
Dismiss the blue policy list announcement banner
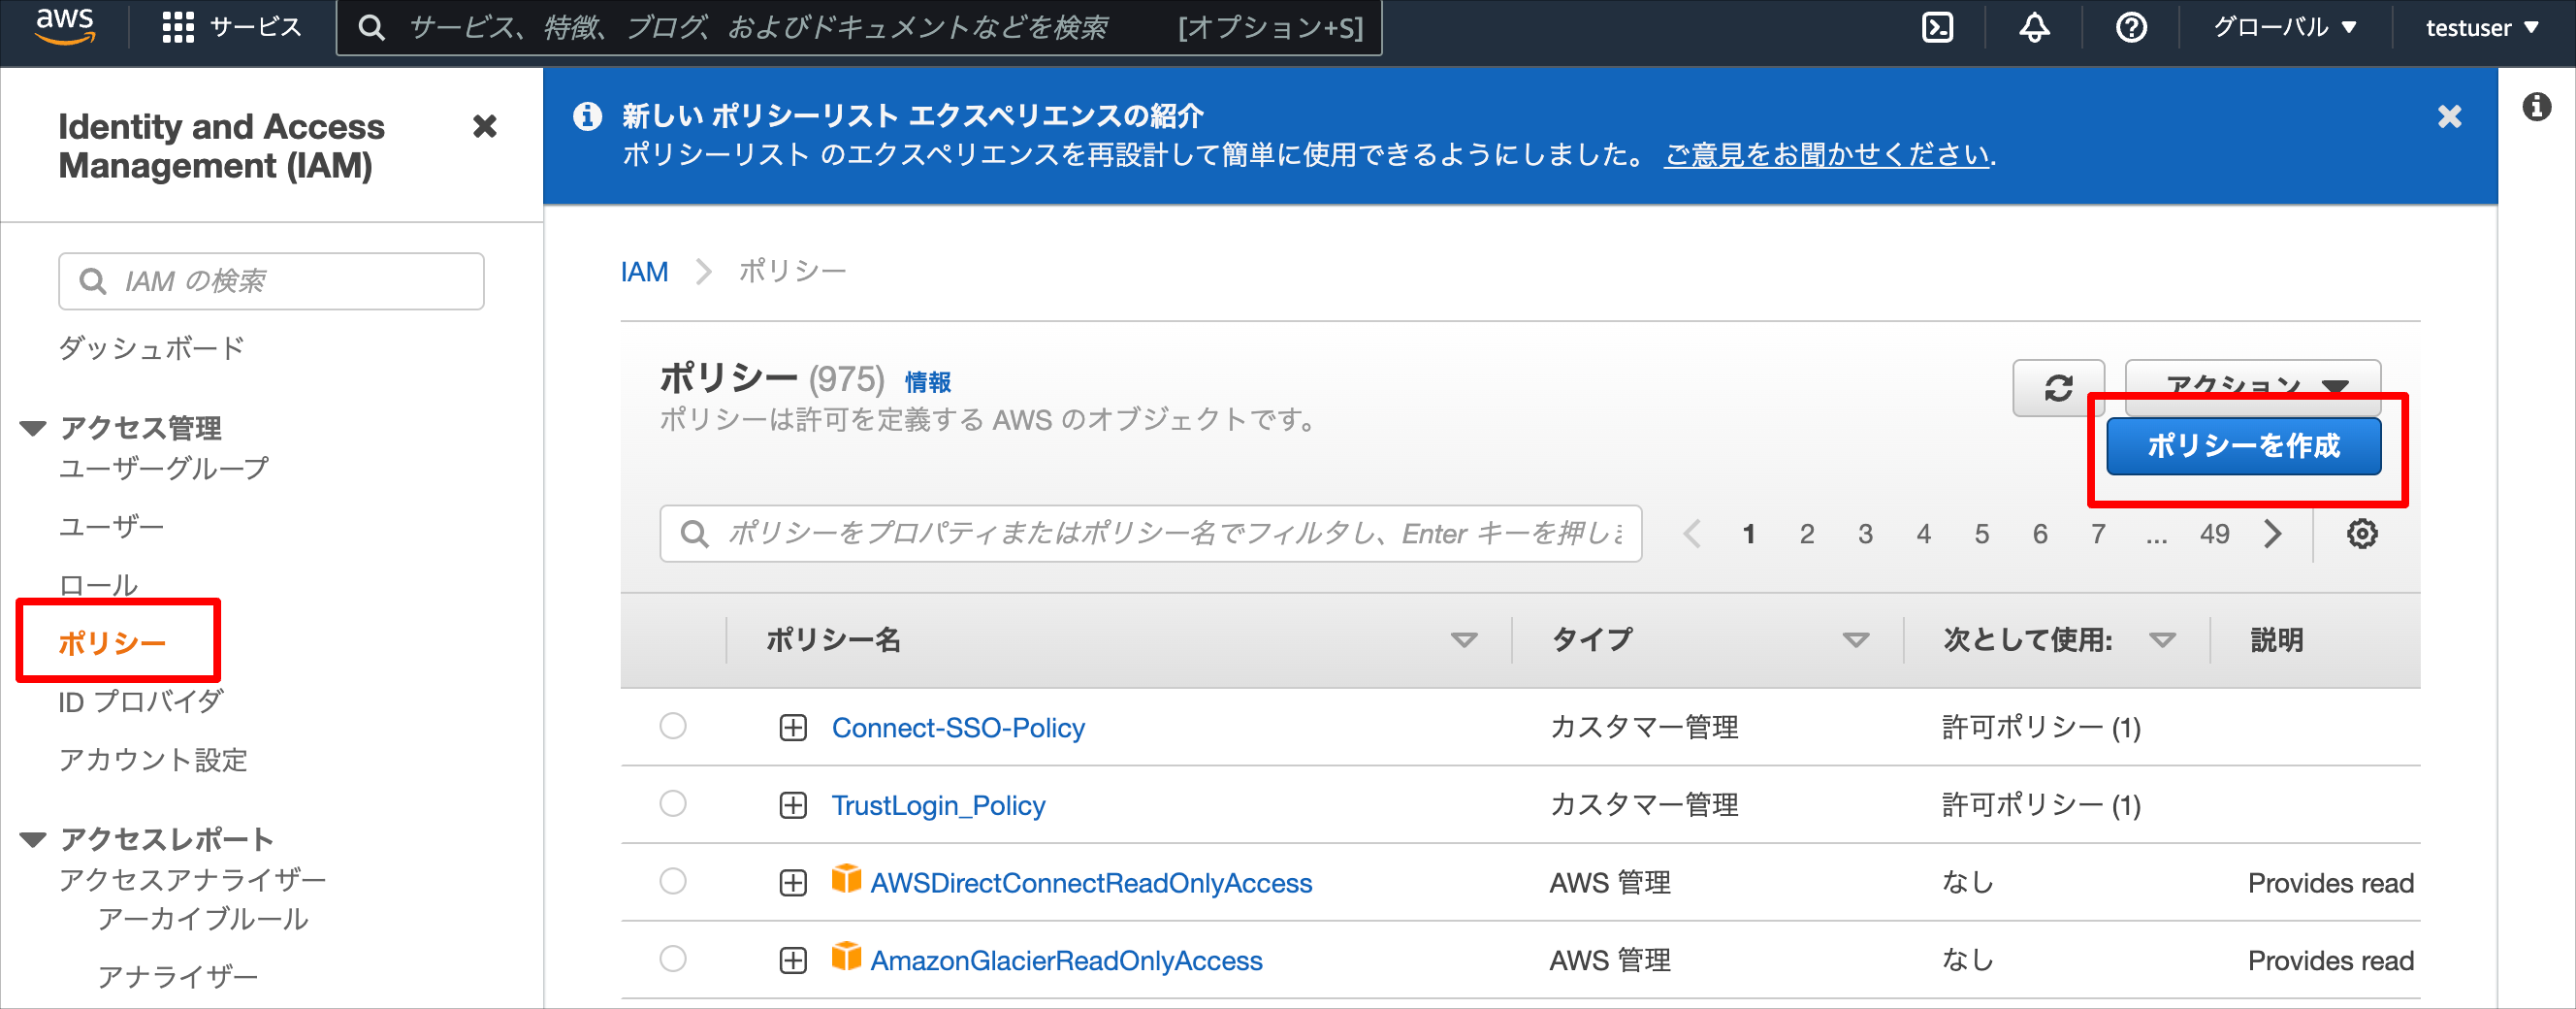click(x=2449, y=117)
